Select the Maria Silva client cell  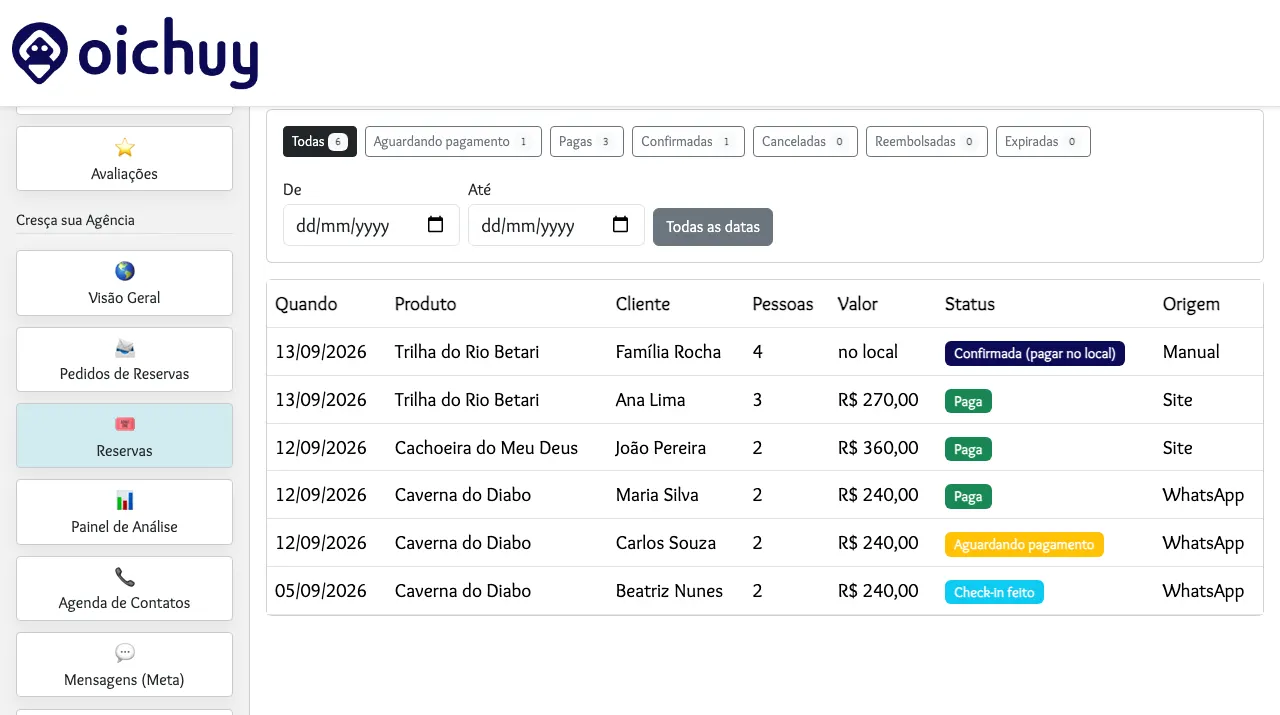657,495
